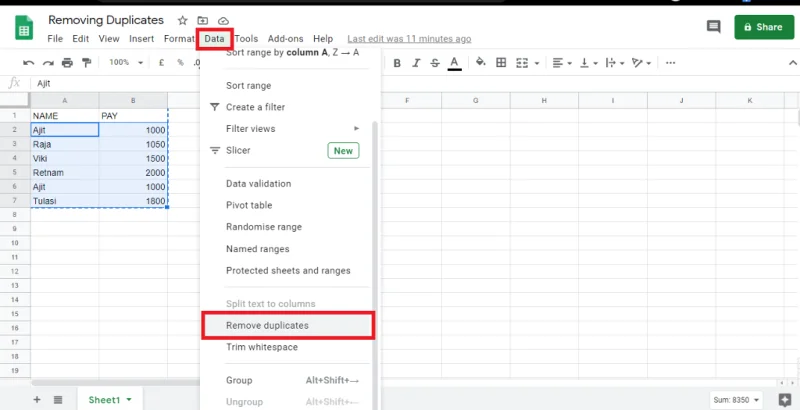This screenshot has width=800, height=410.
Task: Open the comment history icon
Action: click(713, 27)
